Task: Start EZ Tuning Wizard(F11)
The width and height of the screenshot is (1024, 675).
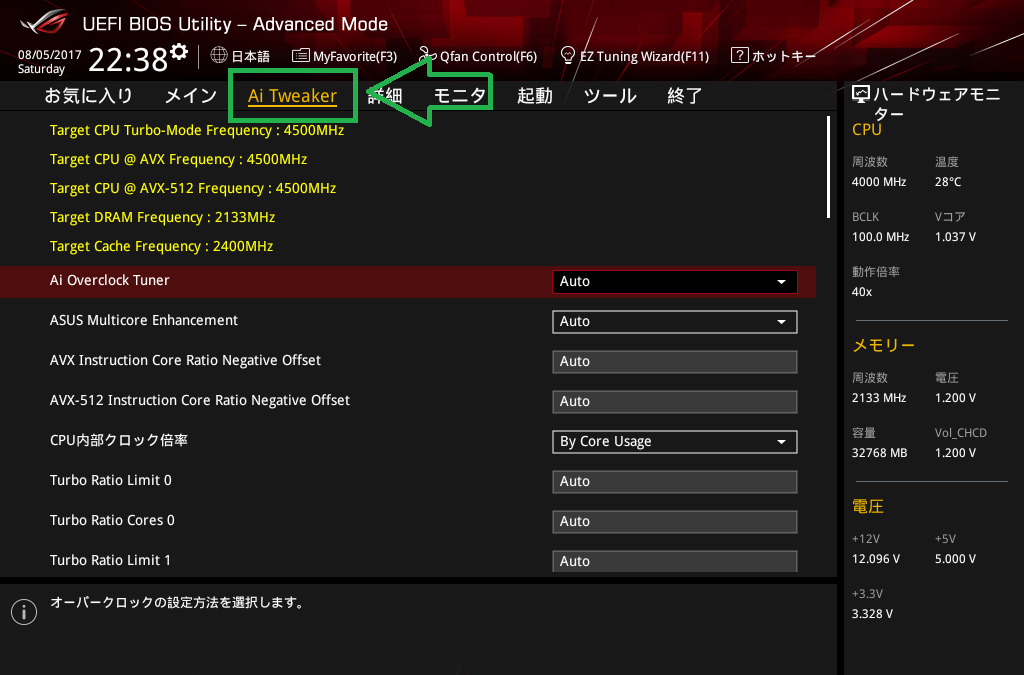Action: tap(635, 56)
